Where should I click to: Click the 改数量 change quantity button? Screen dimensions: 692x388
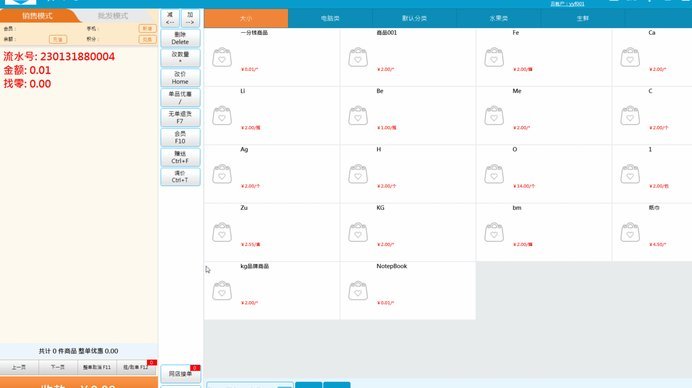pyautogui.click(x=180, y=58)
